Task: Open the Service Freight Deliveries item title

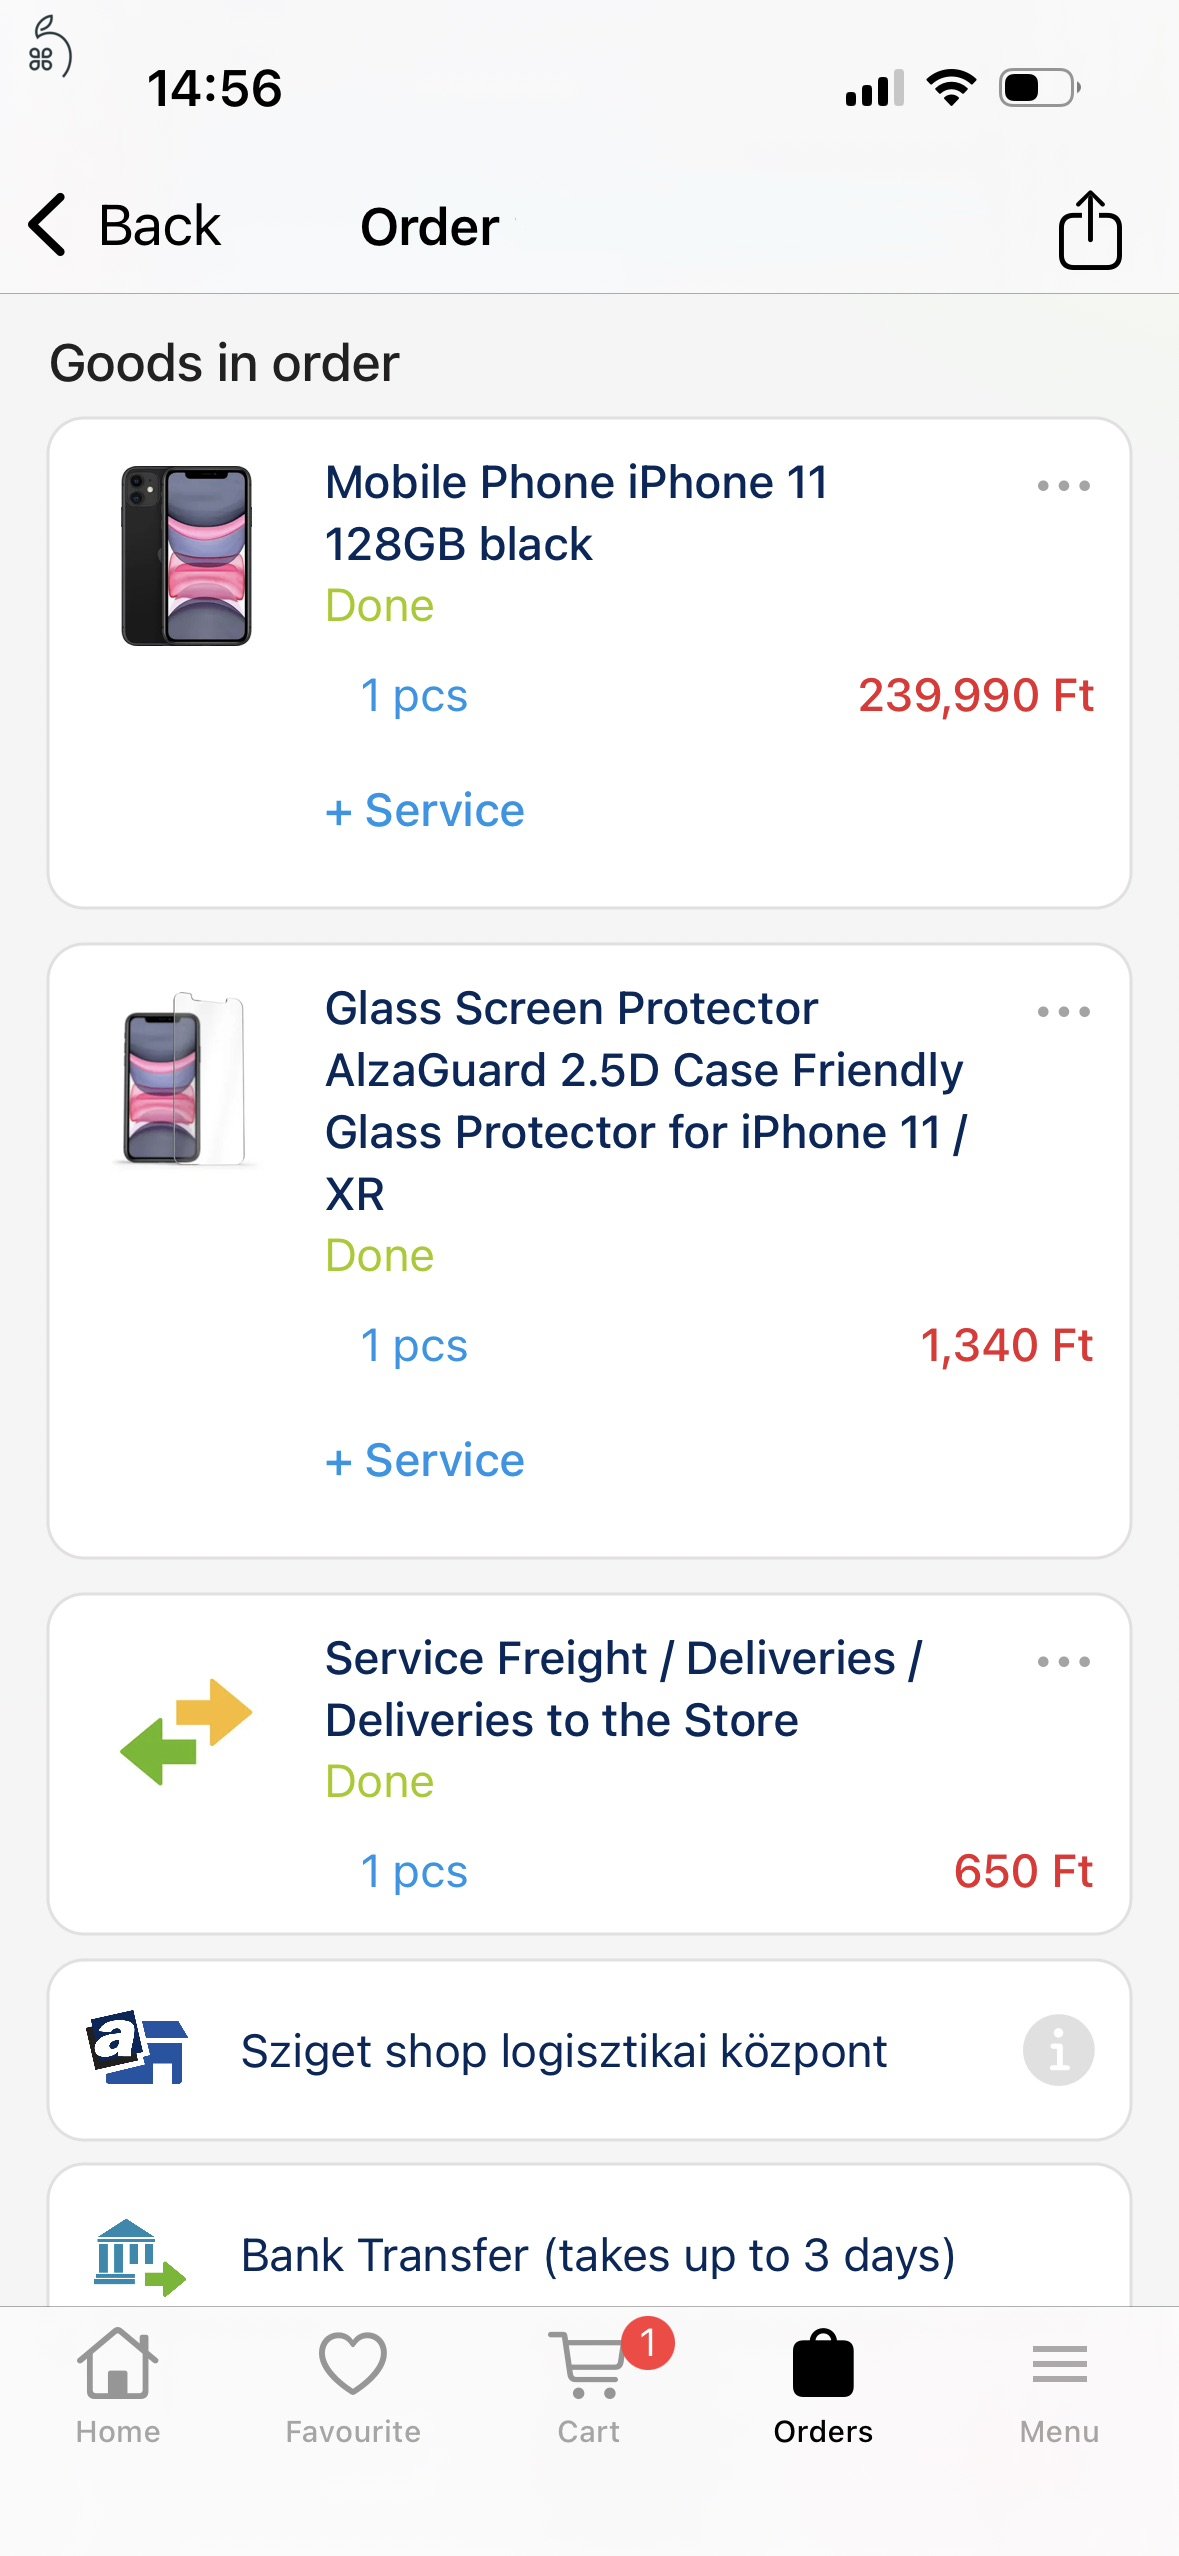Action: click(623, 1689)
